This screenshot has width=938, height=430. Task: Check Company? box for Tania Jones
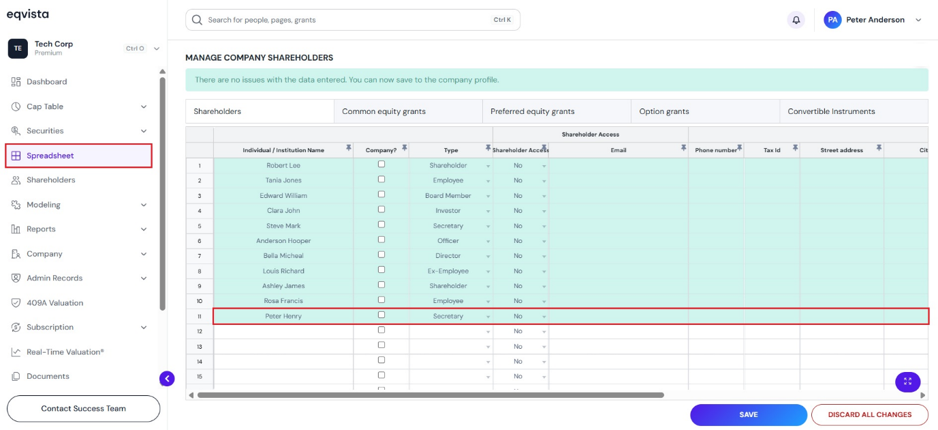382,179
